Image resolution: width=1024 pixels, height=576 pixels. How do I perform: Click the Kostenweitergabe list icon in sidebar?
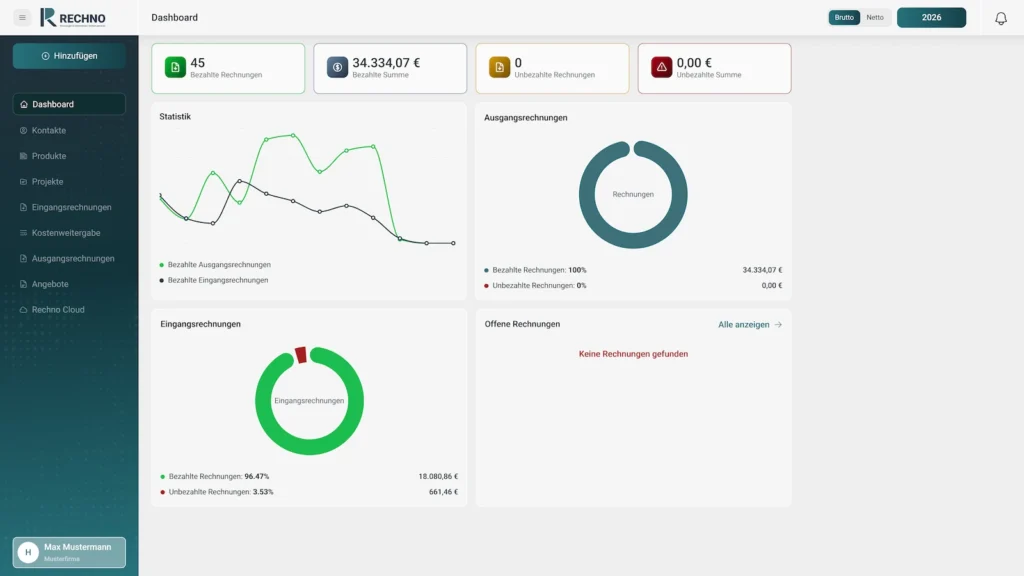[24, 232]
